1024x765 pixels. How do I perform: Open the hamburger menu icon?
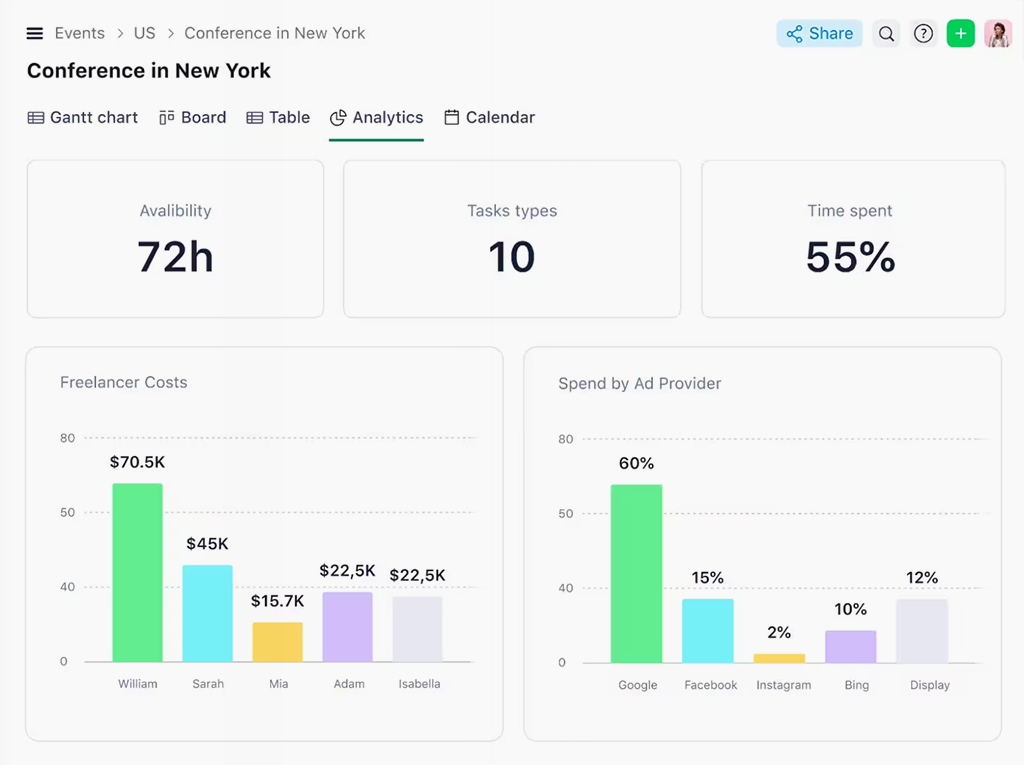click(35, 33)
